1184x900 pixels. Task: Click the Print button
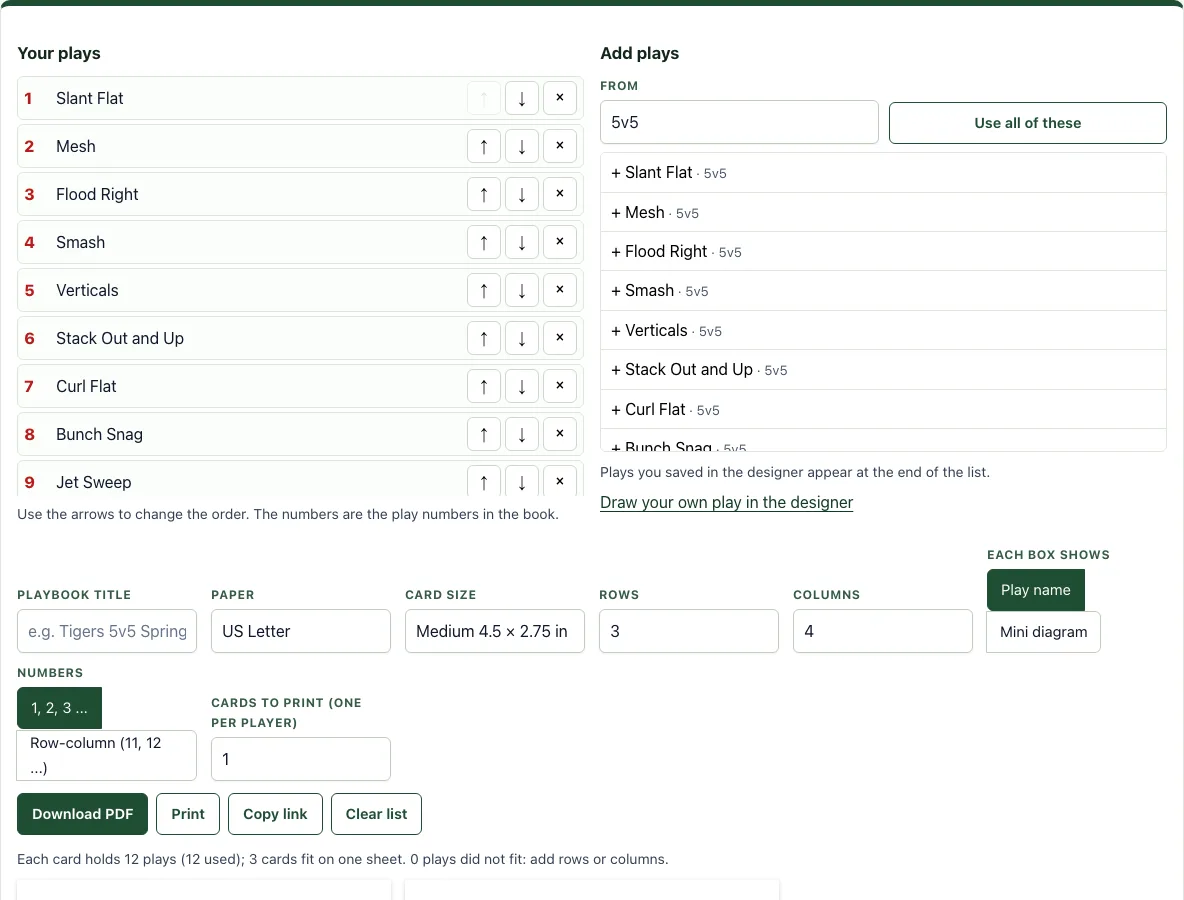coord(188,814)
